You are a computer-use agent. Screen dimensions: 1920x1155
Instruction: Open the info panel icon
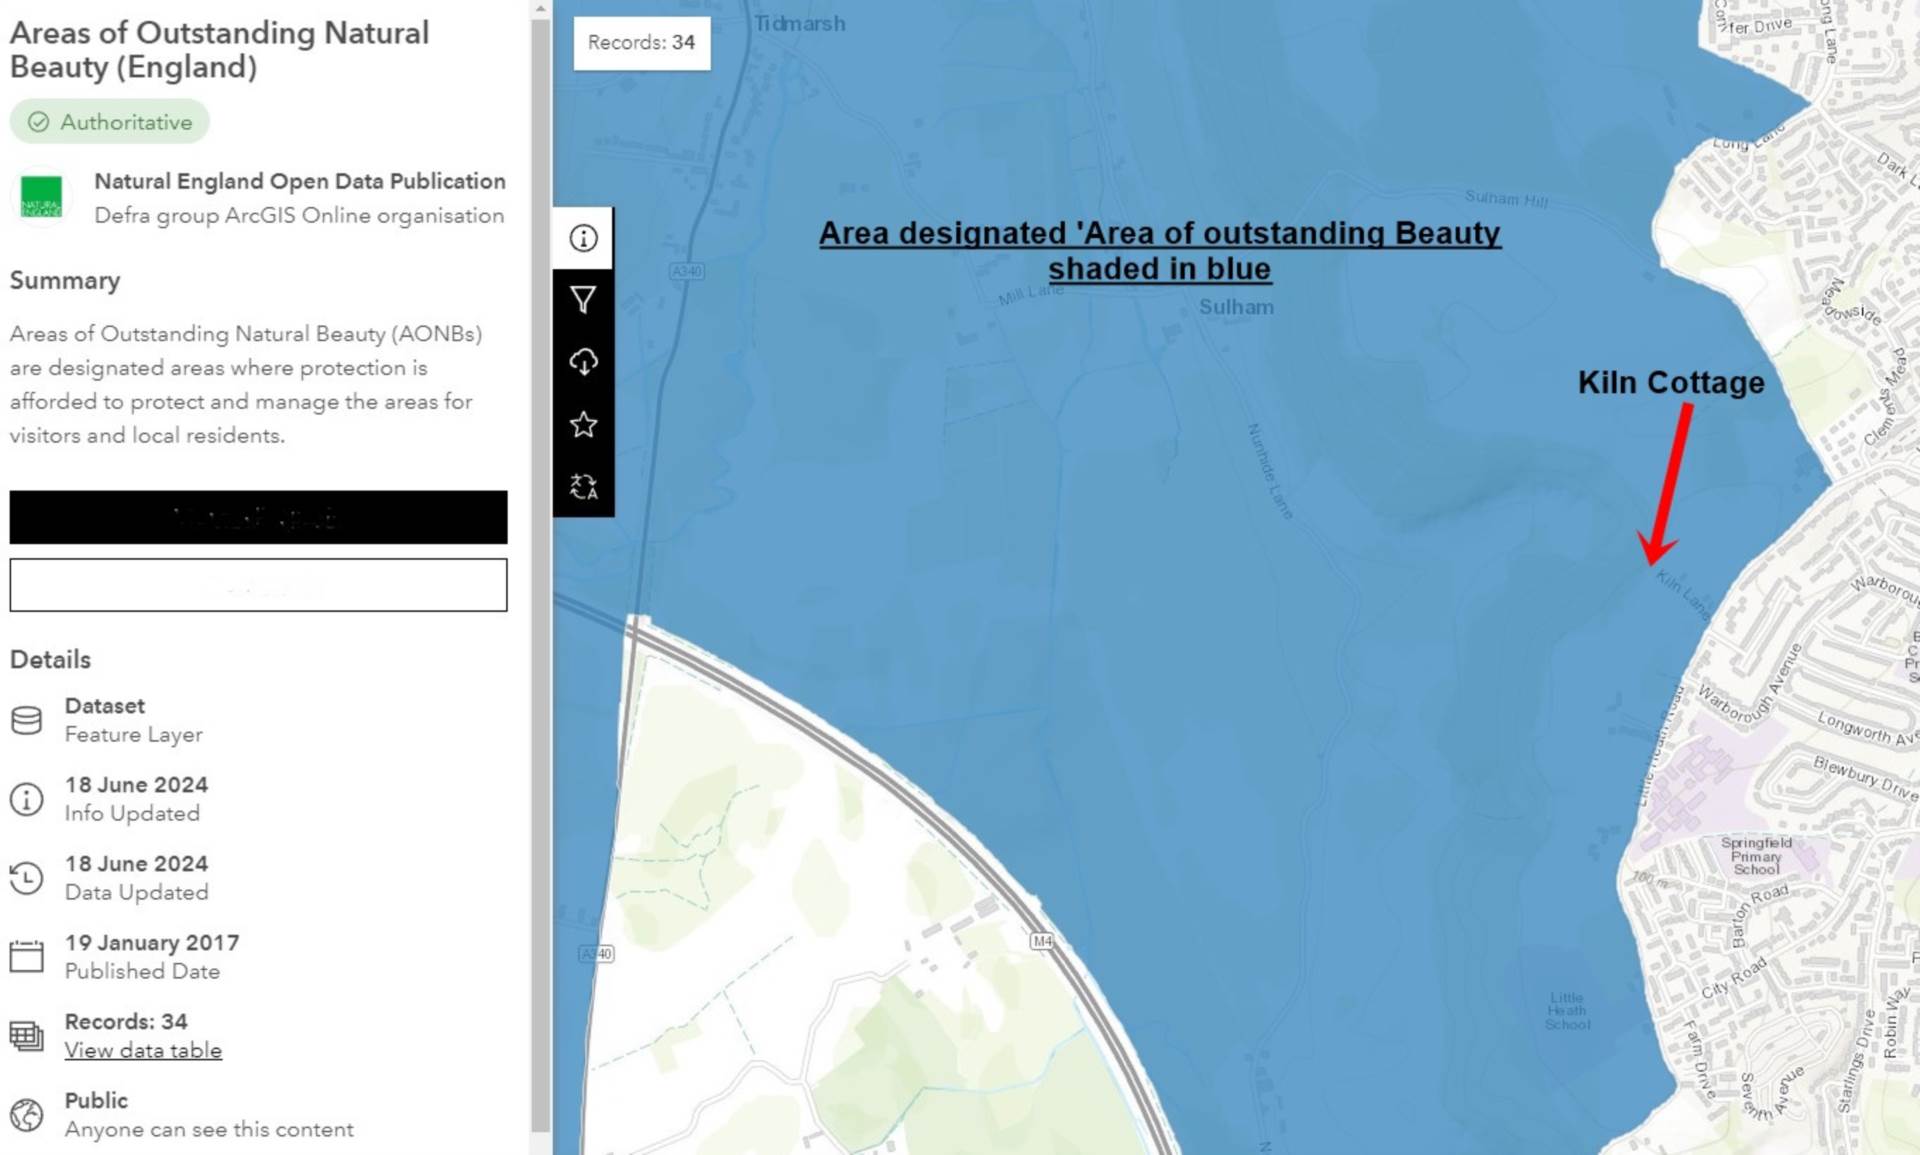pyautogui.click(x=583, y=238)
